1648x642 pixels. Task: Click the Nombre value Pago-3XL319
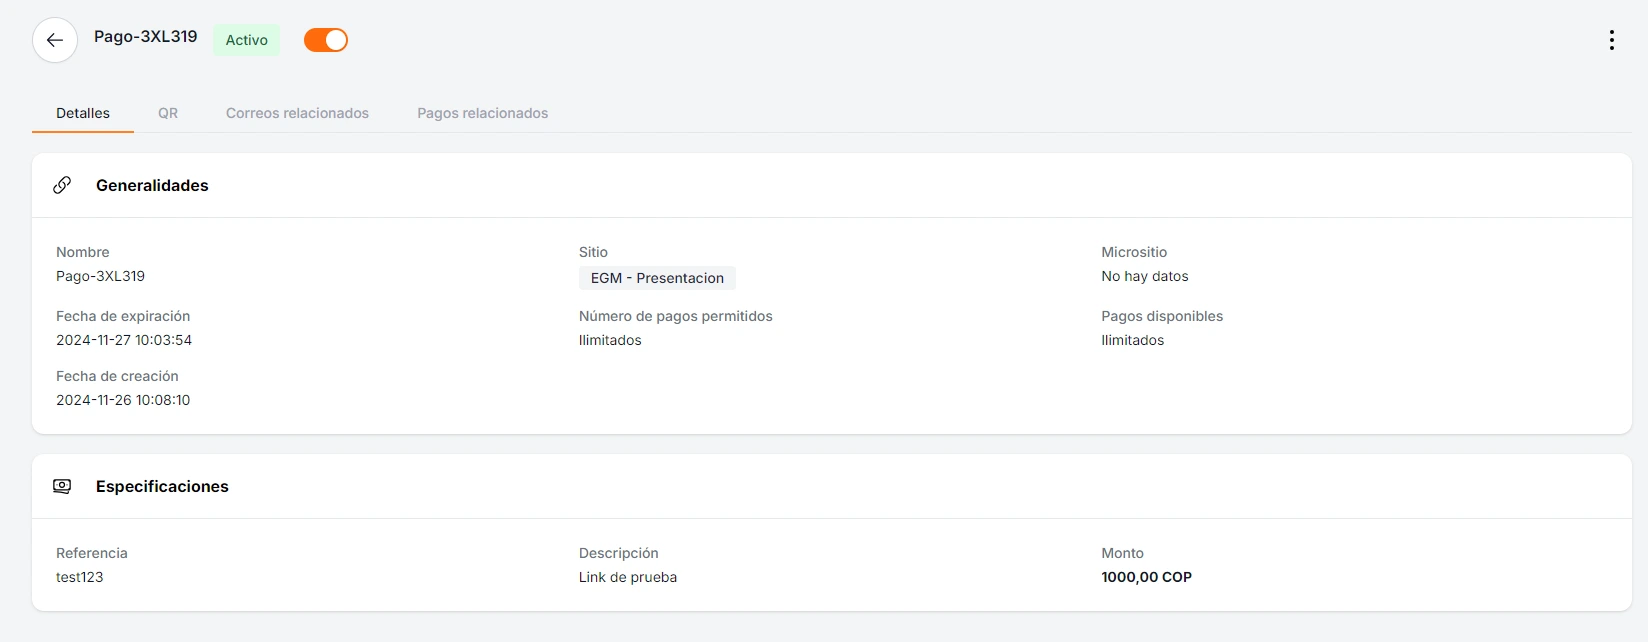pyautogui.click(x=100, y=276)
